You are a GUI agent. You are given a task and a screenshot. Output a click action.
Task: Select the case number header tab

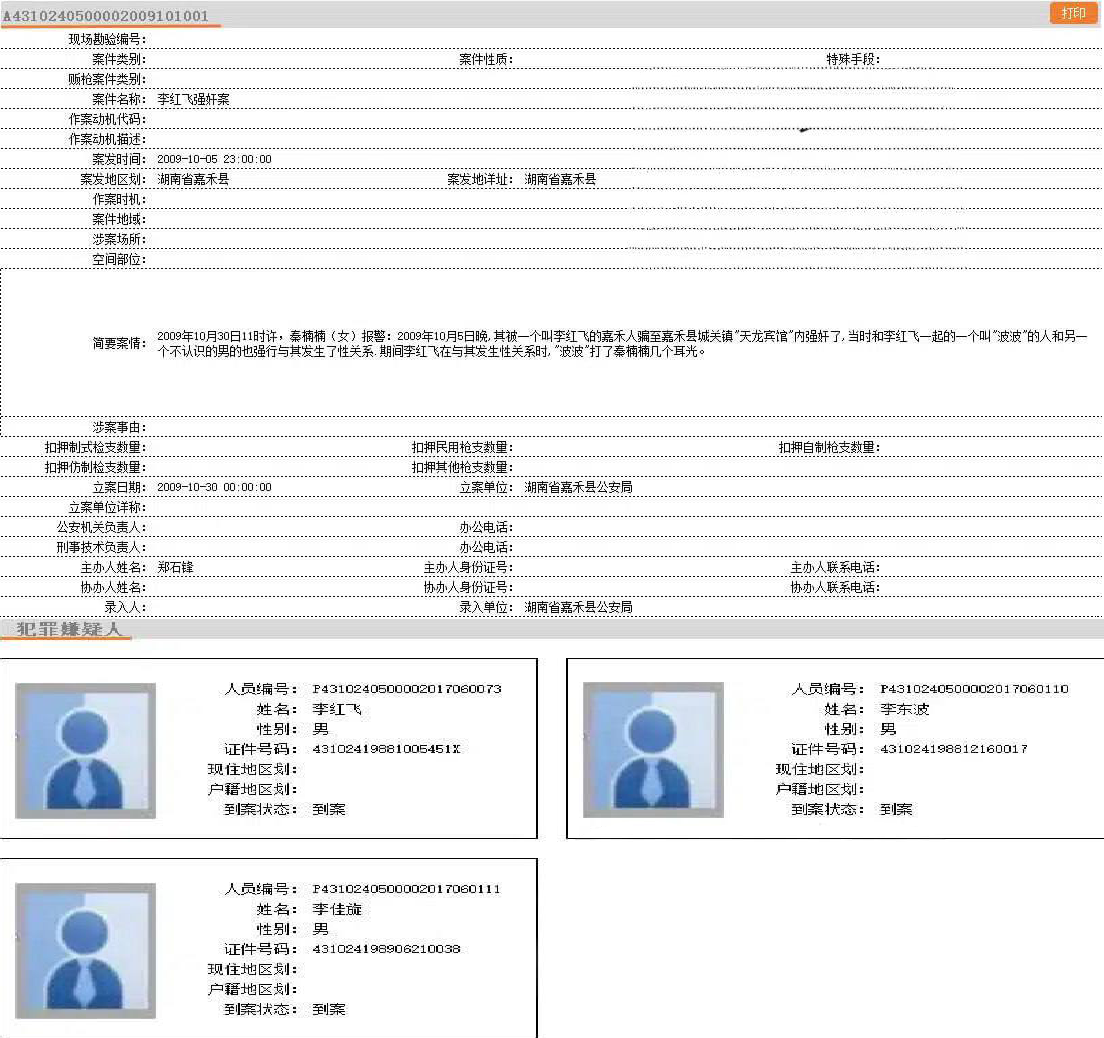coord(106,16)
